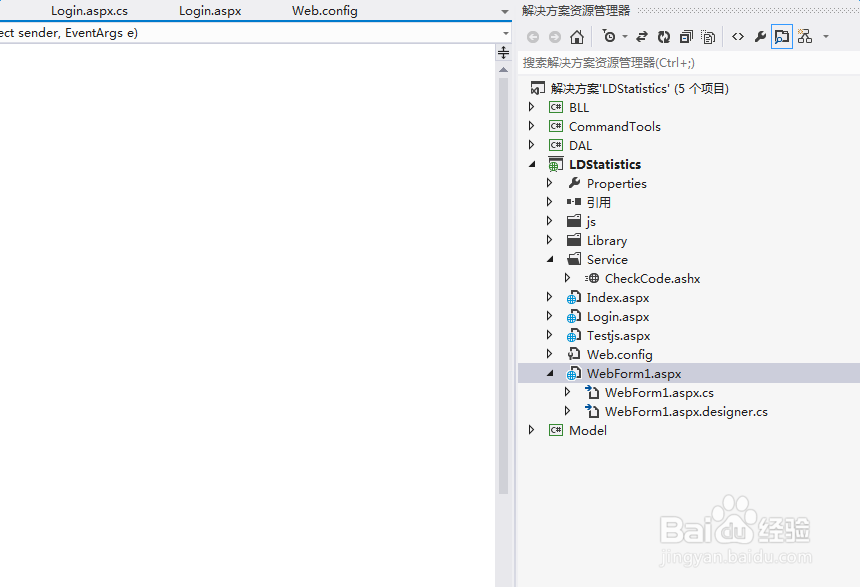Expand the Testjs.aspx node
860x587 pixels.
coord(550,335)
